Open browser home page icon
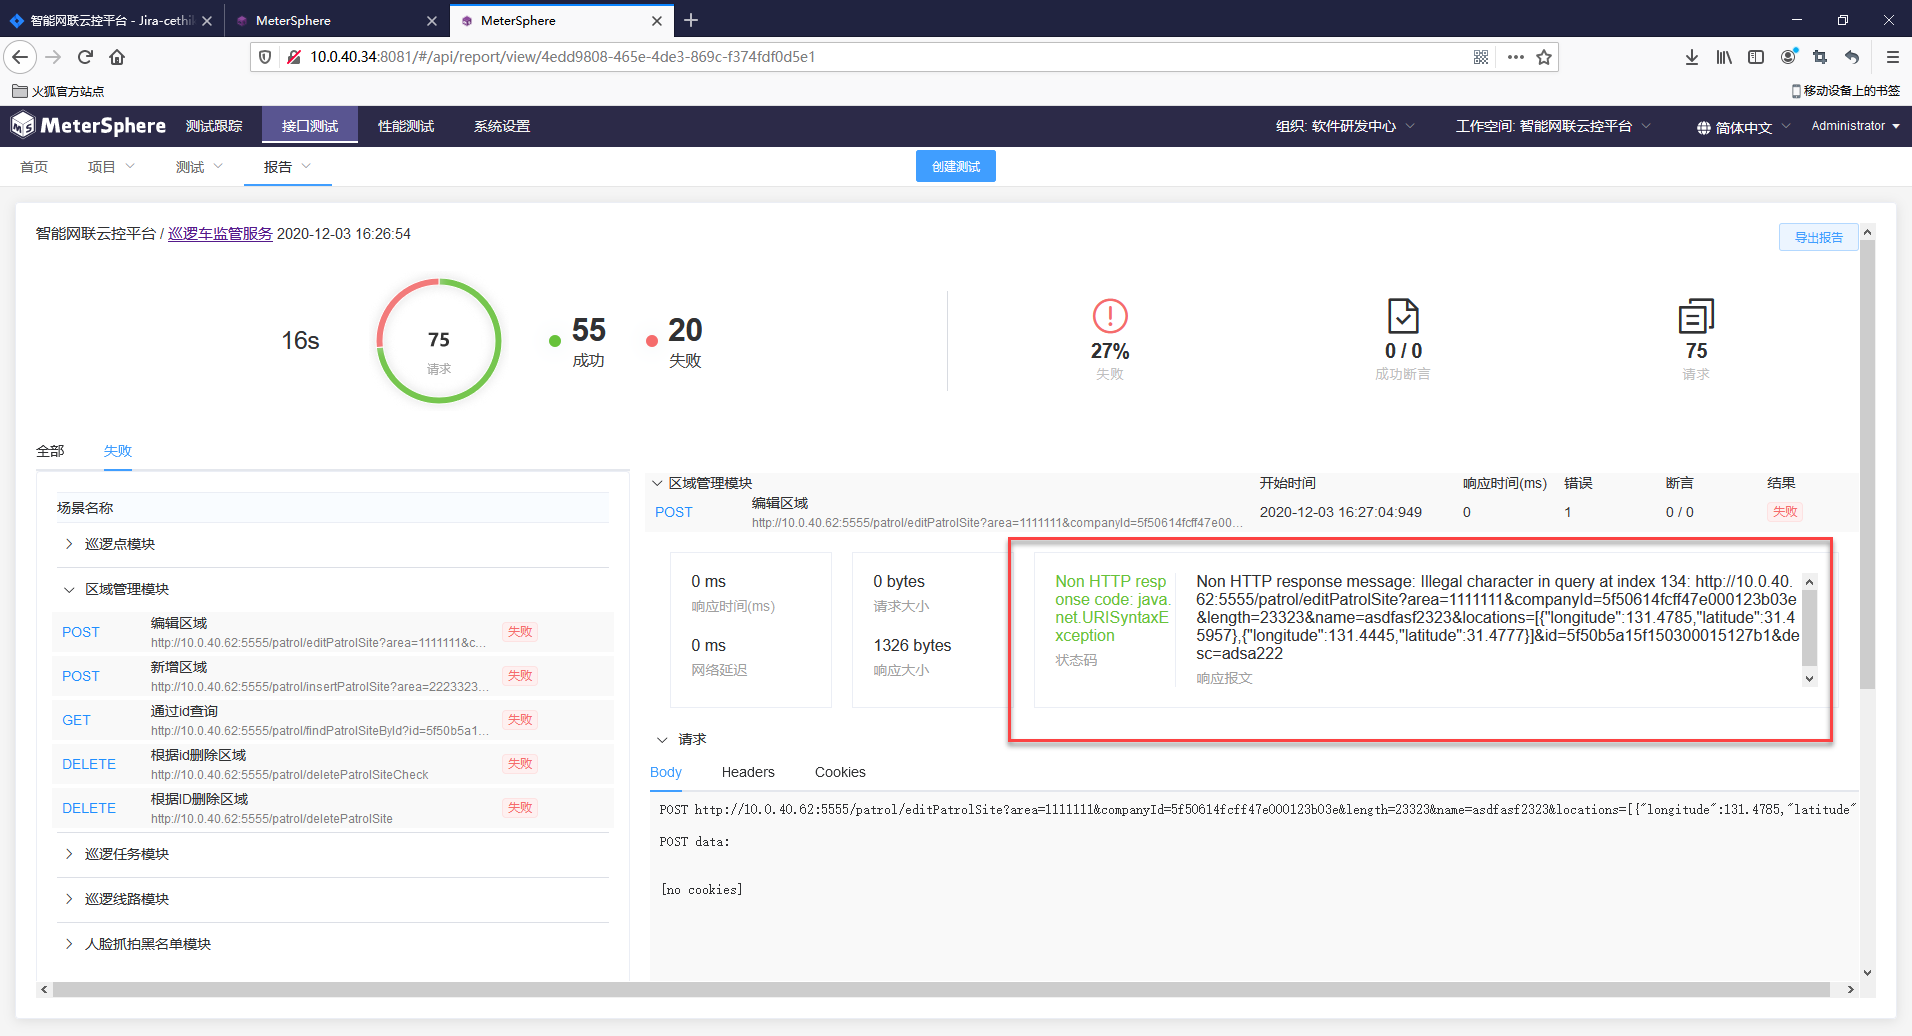The height and width of the screenshot is (1036, 1912). point(117,57)
